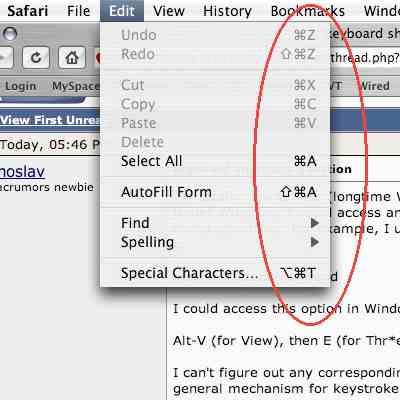
Task: Click the post time 'Today, 05:46'
Action: [x=45, y=145]
